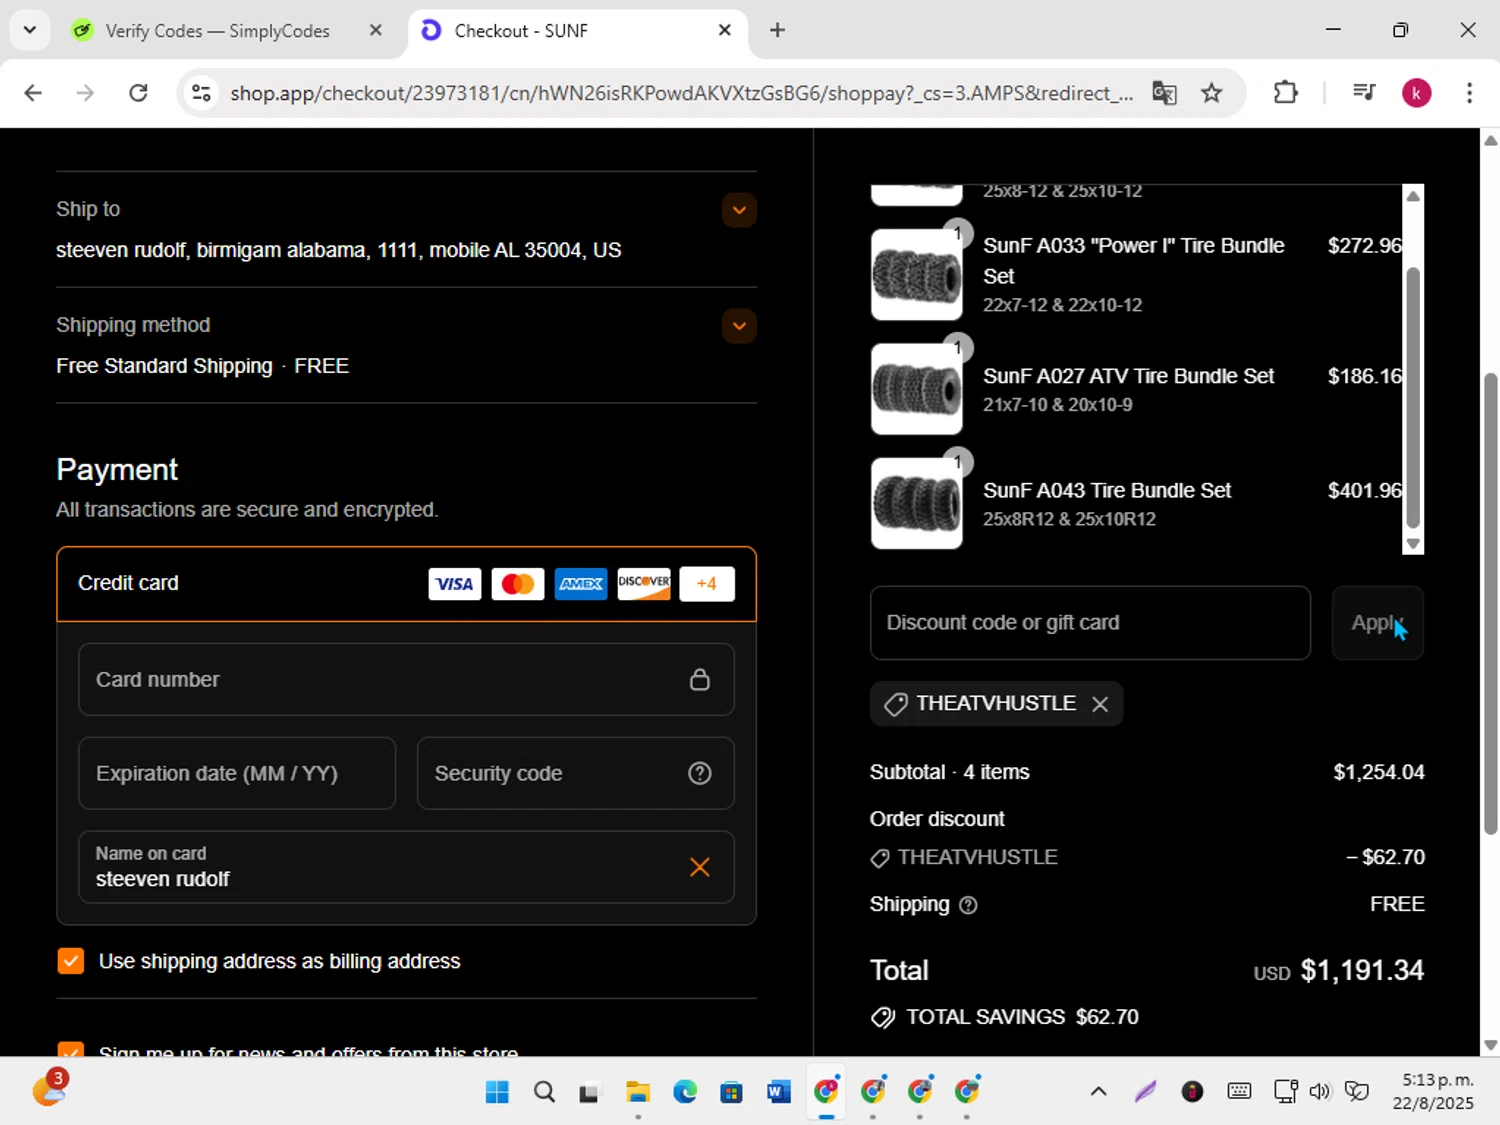This screenshot has width=1500, height=1125.
Task: Remove the THEATVHUSTLE discount tag
Action: coord(1100,704)
